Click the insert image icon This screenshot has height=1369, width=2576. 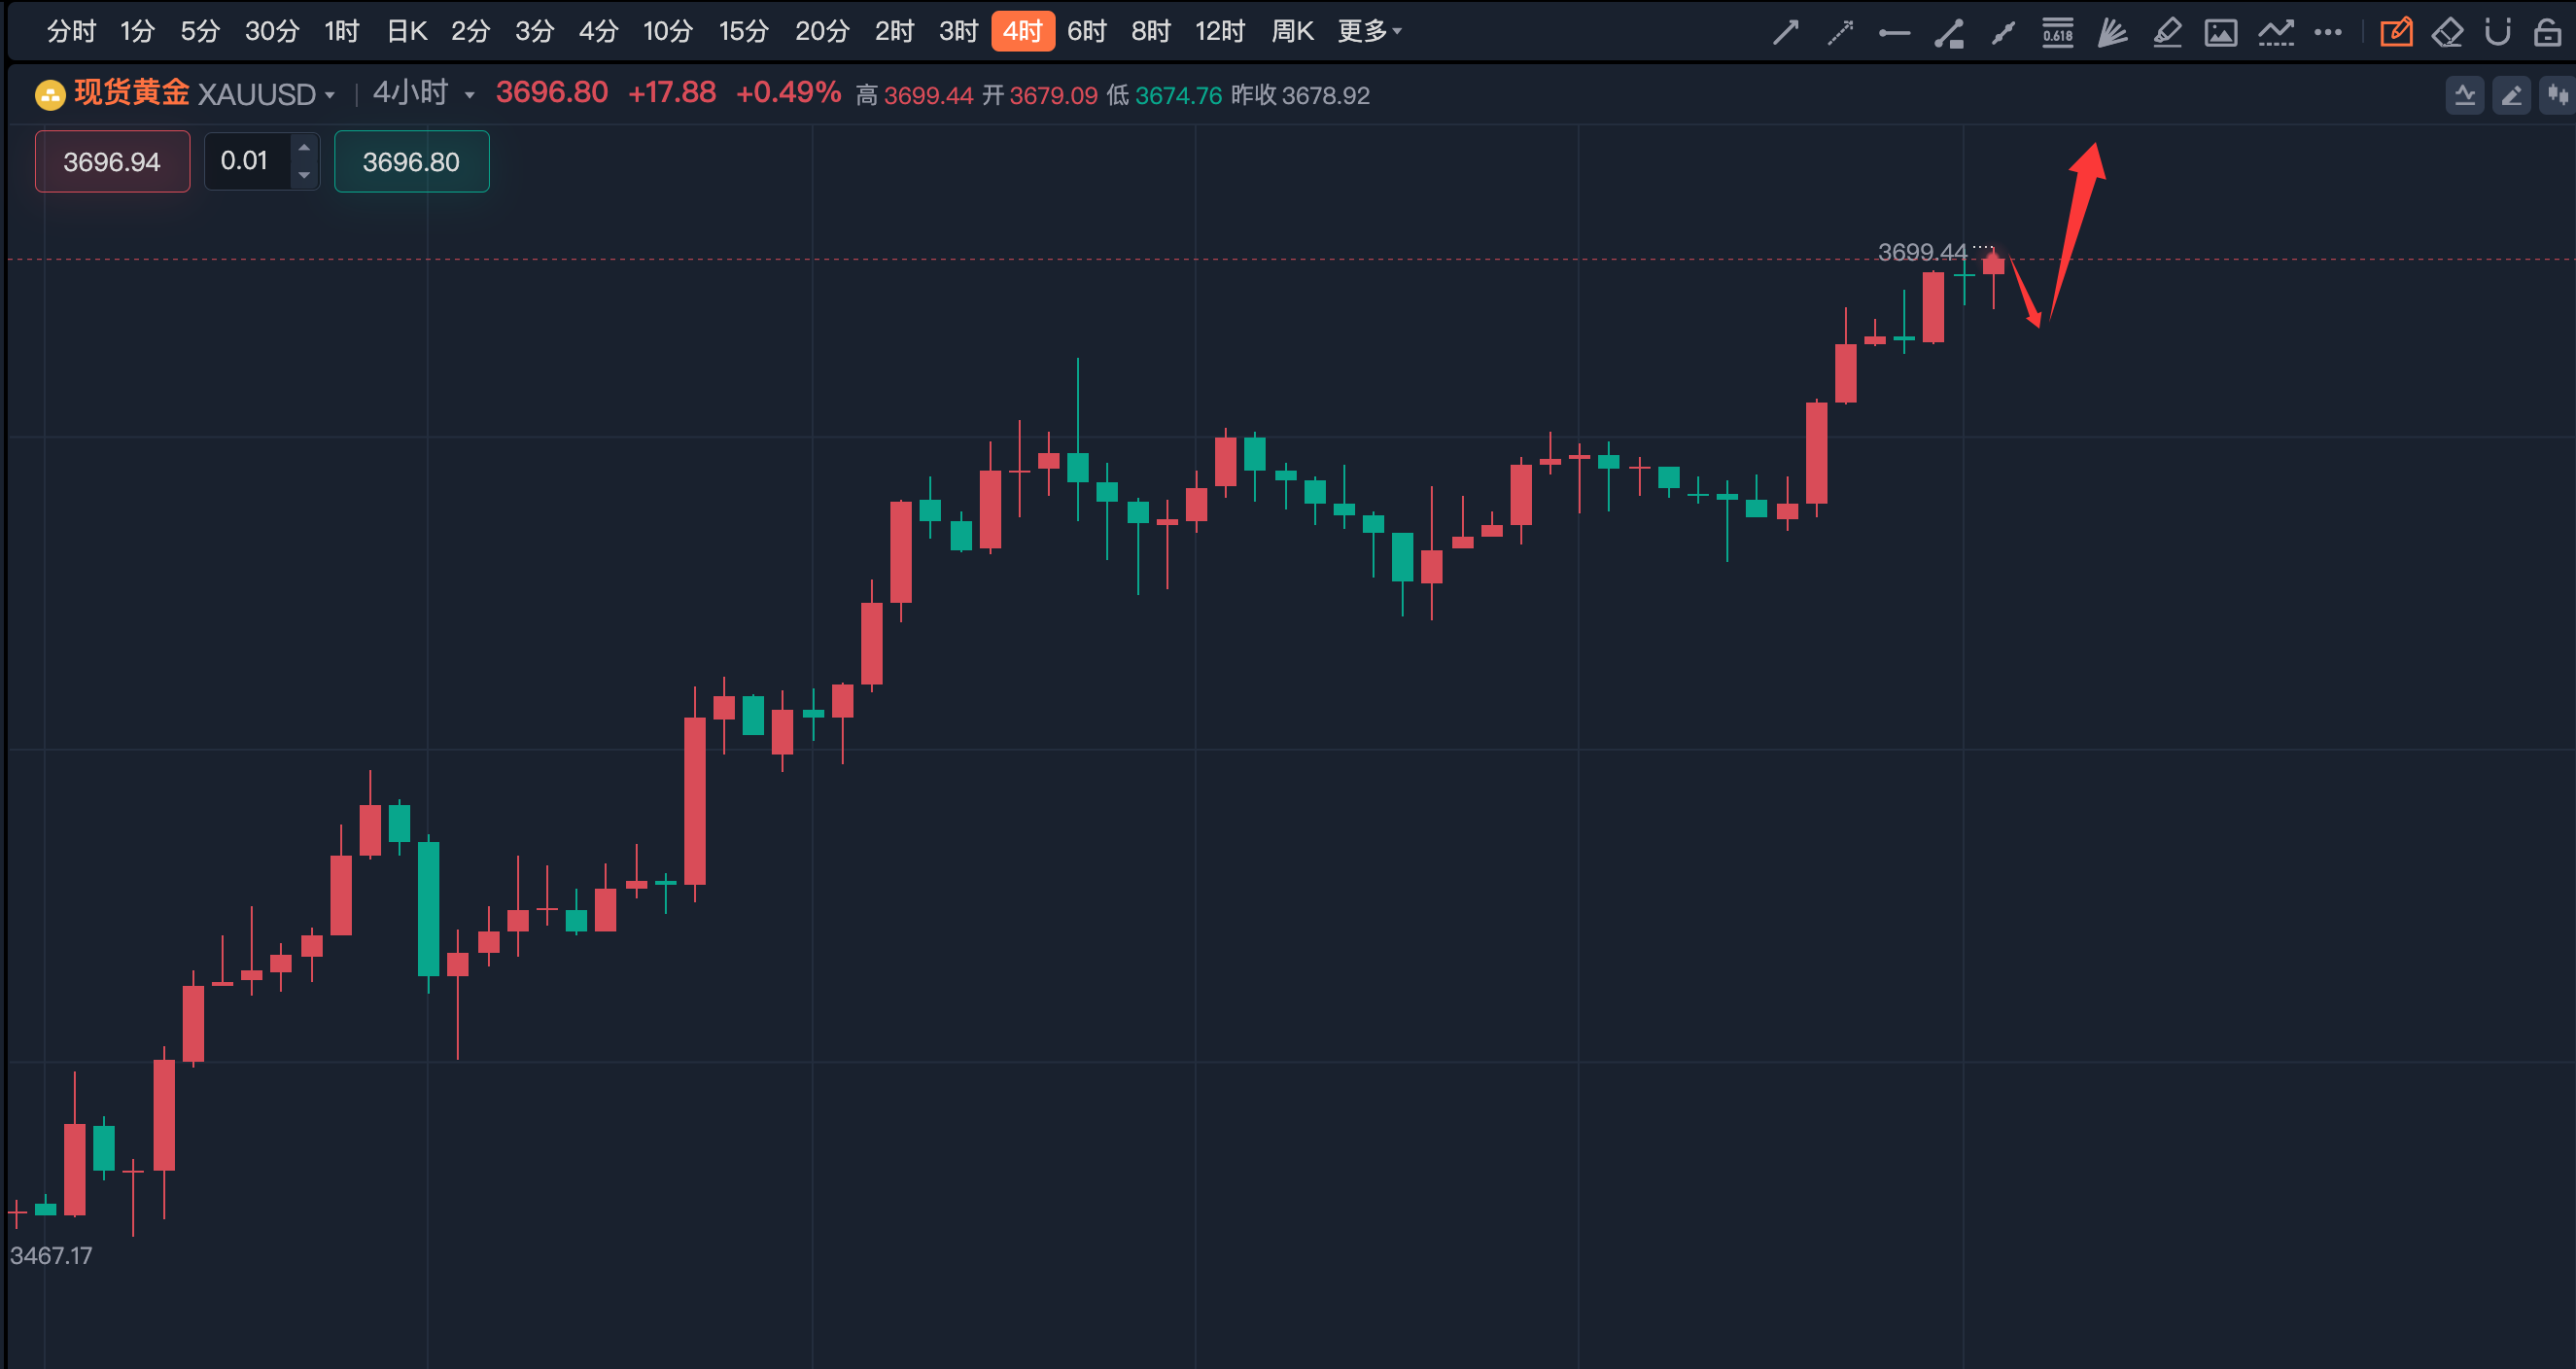click(x=2220, y=32)
